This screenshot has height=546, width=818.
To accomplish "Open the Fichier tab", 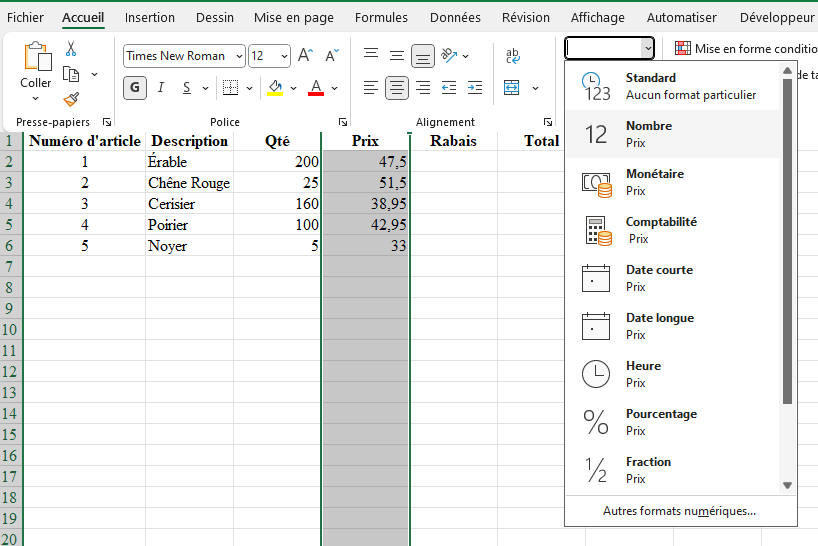I will point(25,17).
